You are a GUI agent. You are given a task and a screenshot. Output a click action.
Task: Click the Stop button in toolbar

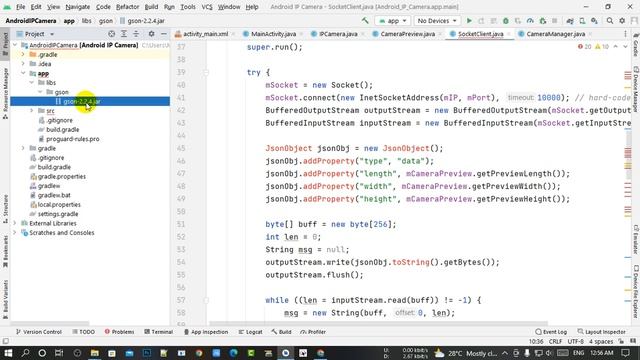tap(554, 20)
